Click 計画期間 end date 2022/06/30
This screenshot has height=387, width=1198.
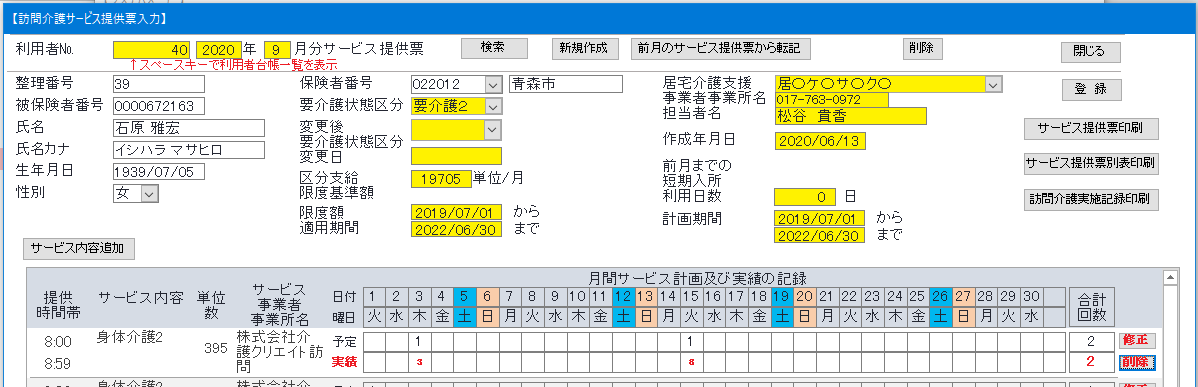[820, 235]
